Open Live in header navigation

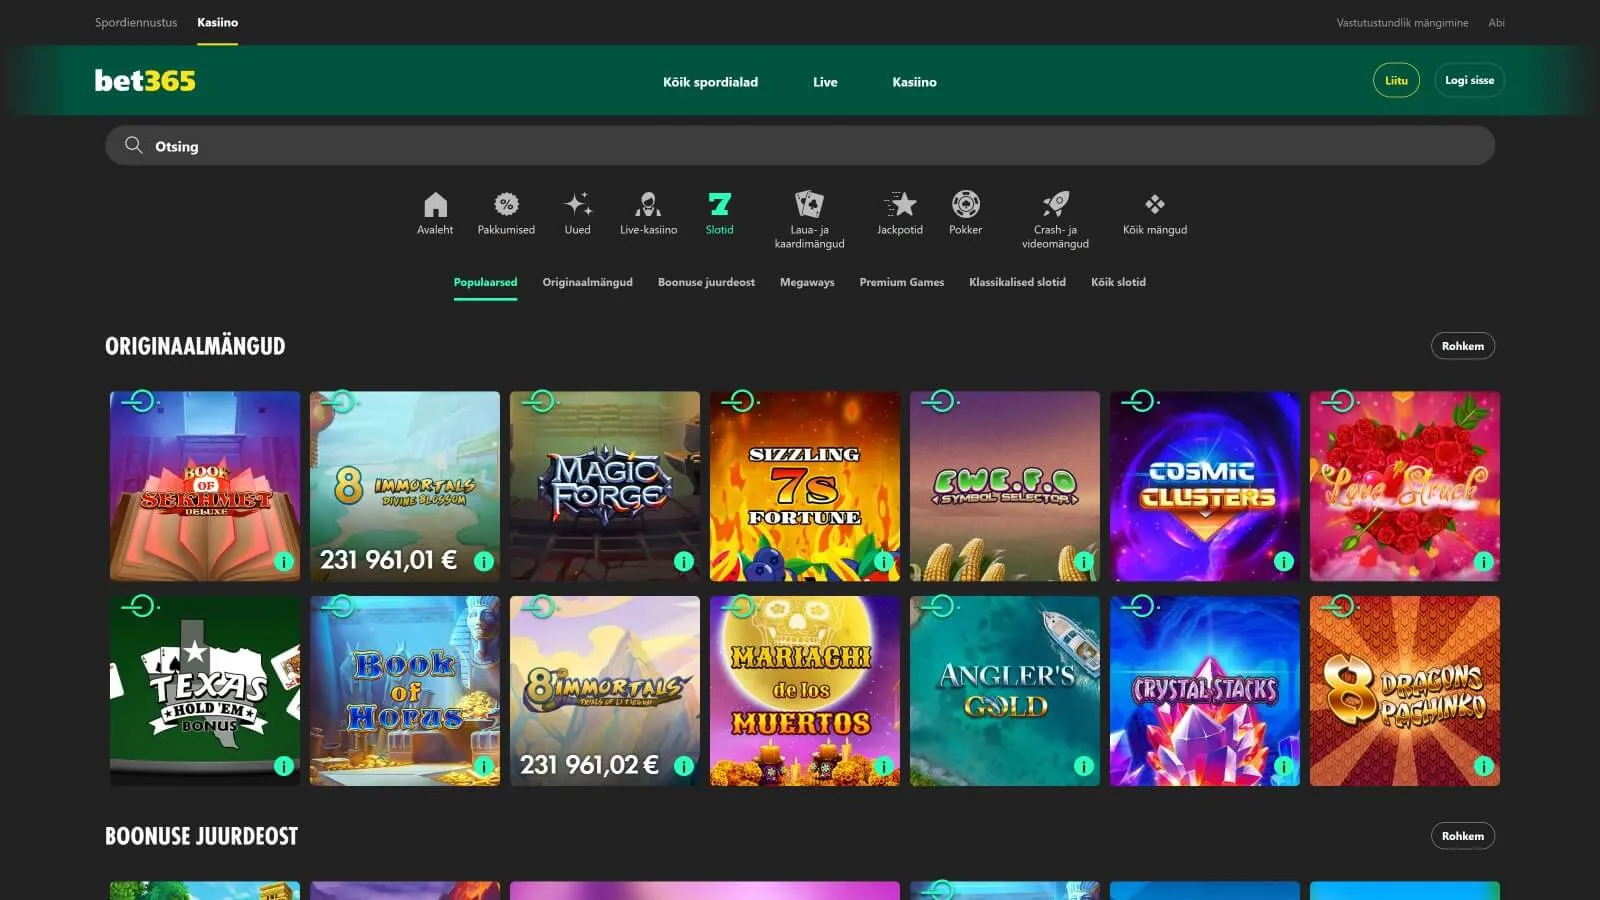(x=825, y=82)
